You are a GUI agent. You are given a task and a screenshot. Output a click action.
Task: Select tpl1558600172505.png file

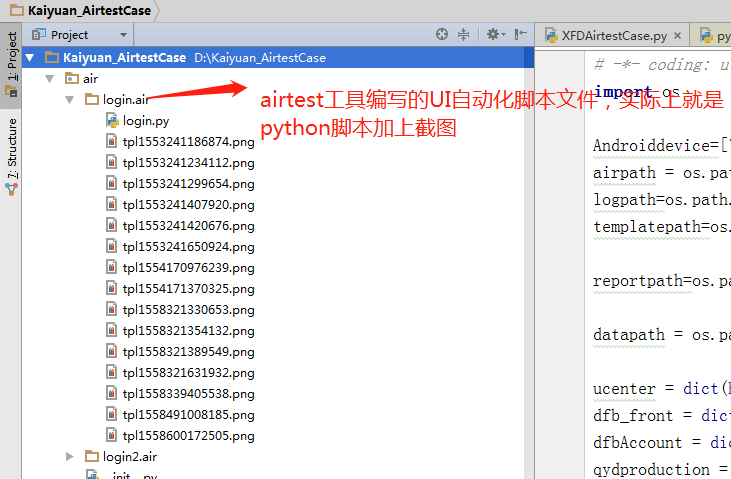tap(188, 436)
